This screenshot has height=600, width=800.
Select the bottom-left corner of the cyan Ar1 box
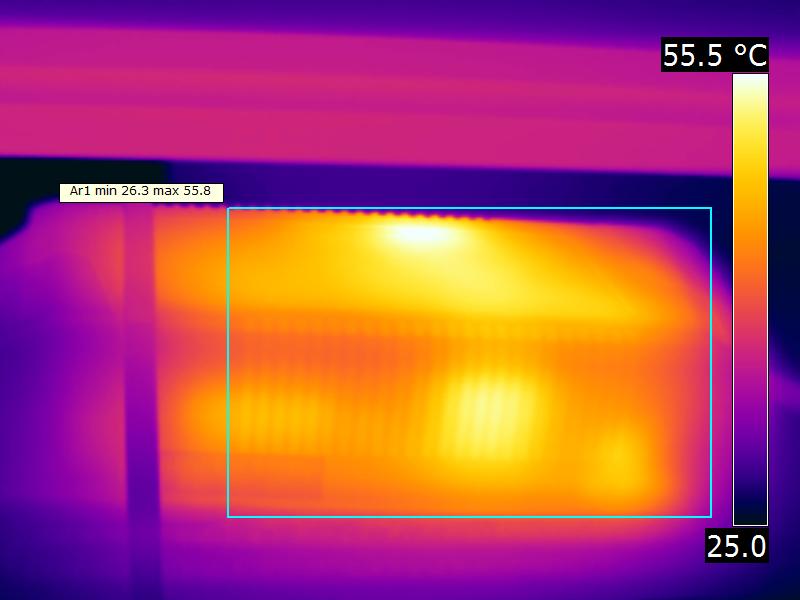[228, 517]
